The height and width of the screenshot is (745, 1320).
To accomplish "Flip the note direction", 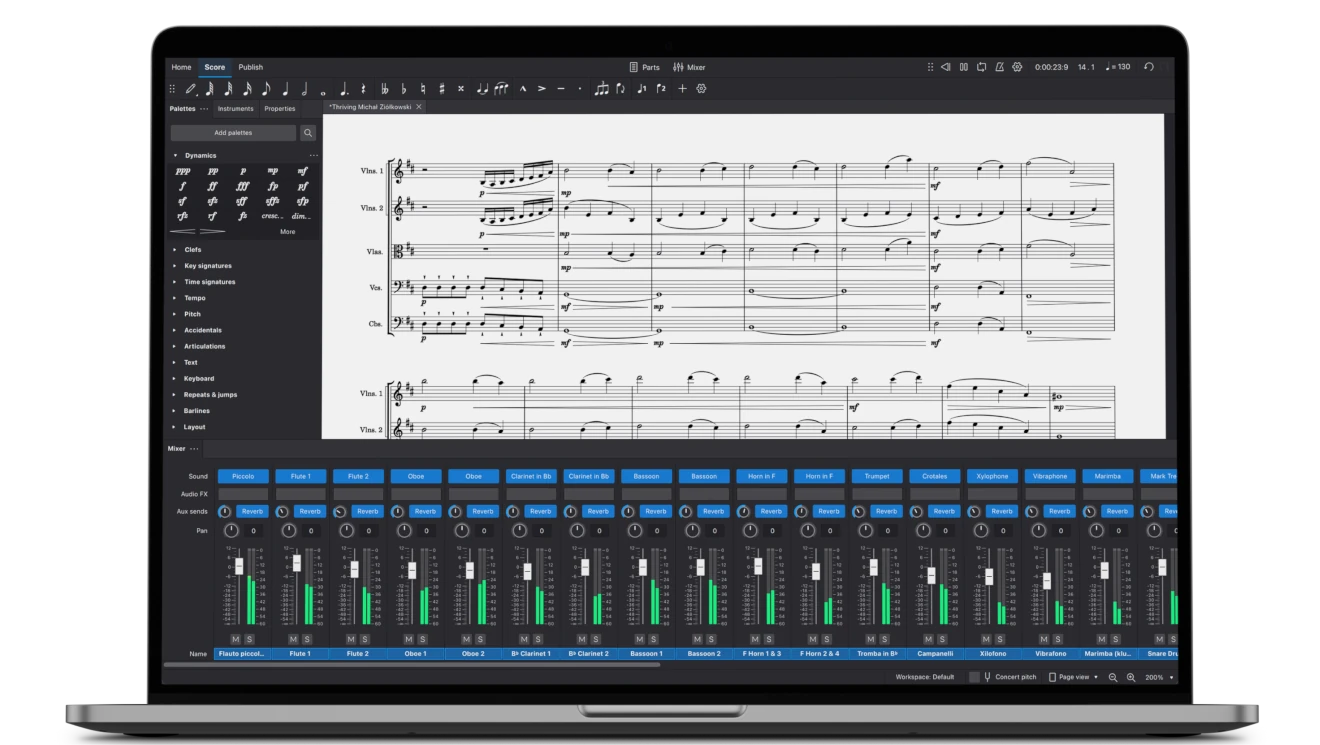I will [x=620, y=88].
